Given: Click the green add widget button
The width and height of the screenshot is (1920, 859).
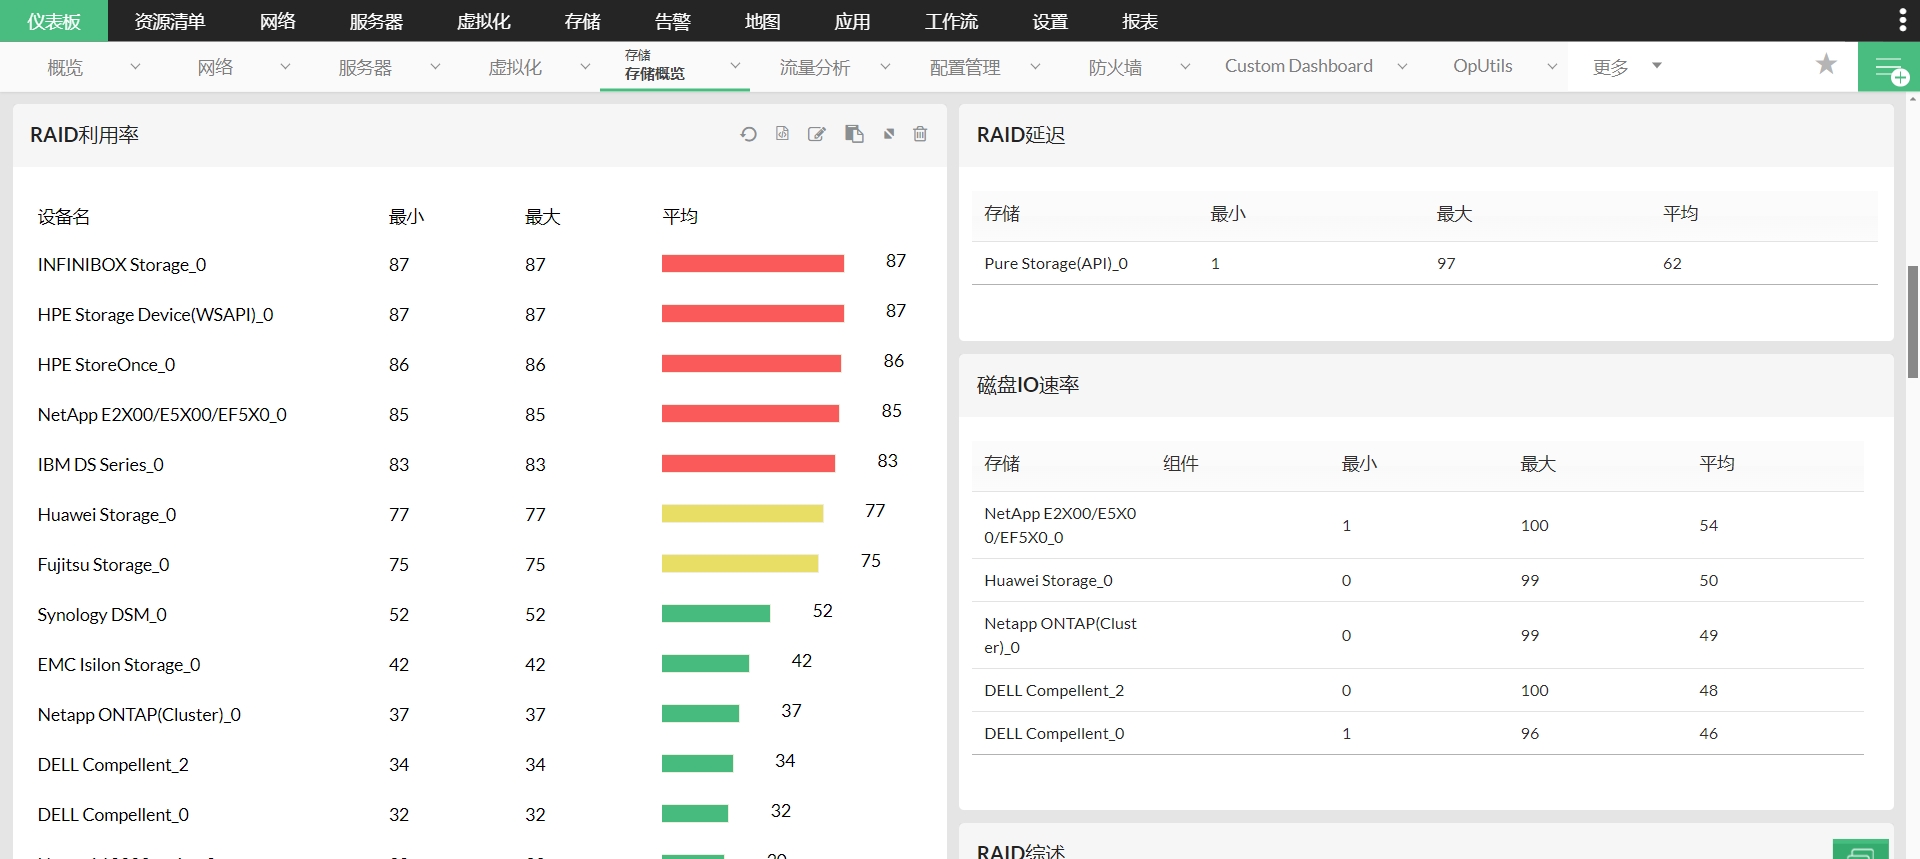Looking at the screenshot, I should tap(1888, 69).
